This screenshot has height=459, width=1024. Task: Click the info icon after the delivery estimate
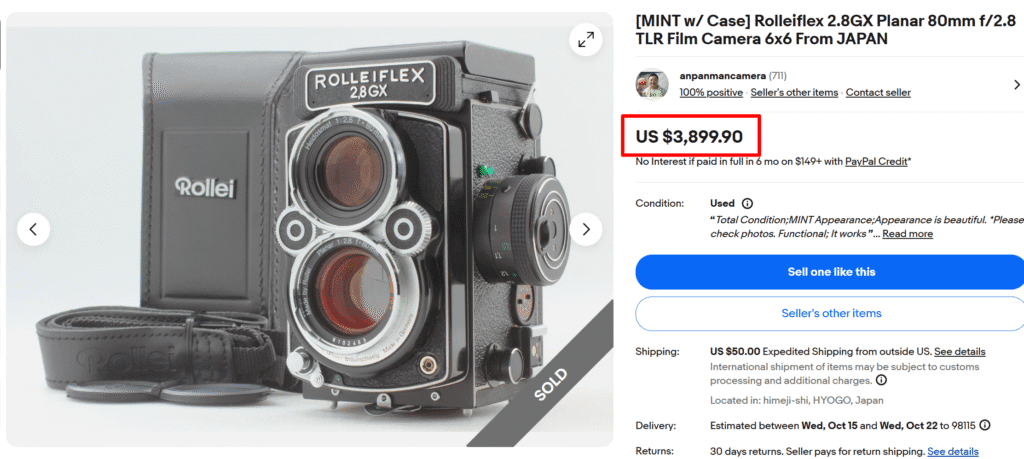point(985,425)
